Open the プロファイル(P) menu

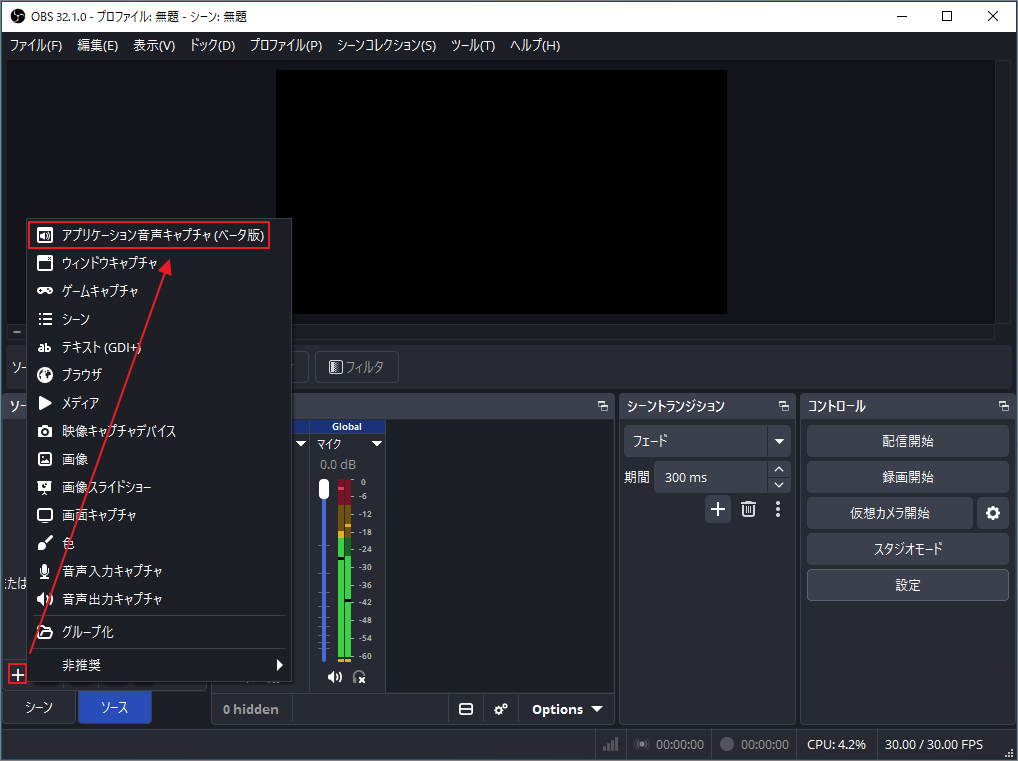coord(286,45)
